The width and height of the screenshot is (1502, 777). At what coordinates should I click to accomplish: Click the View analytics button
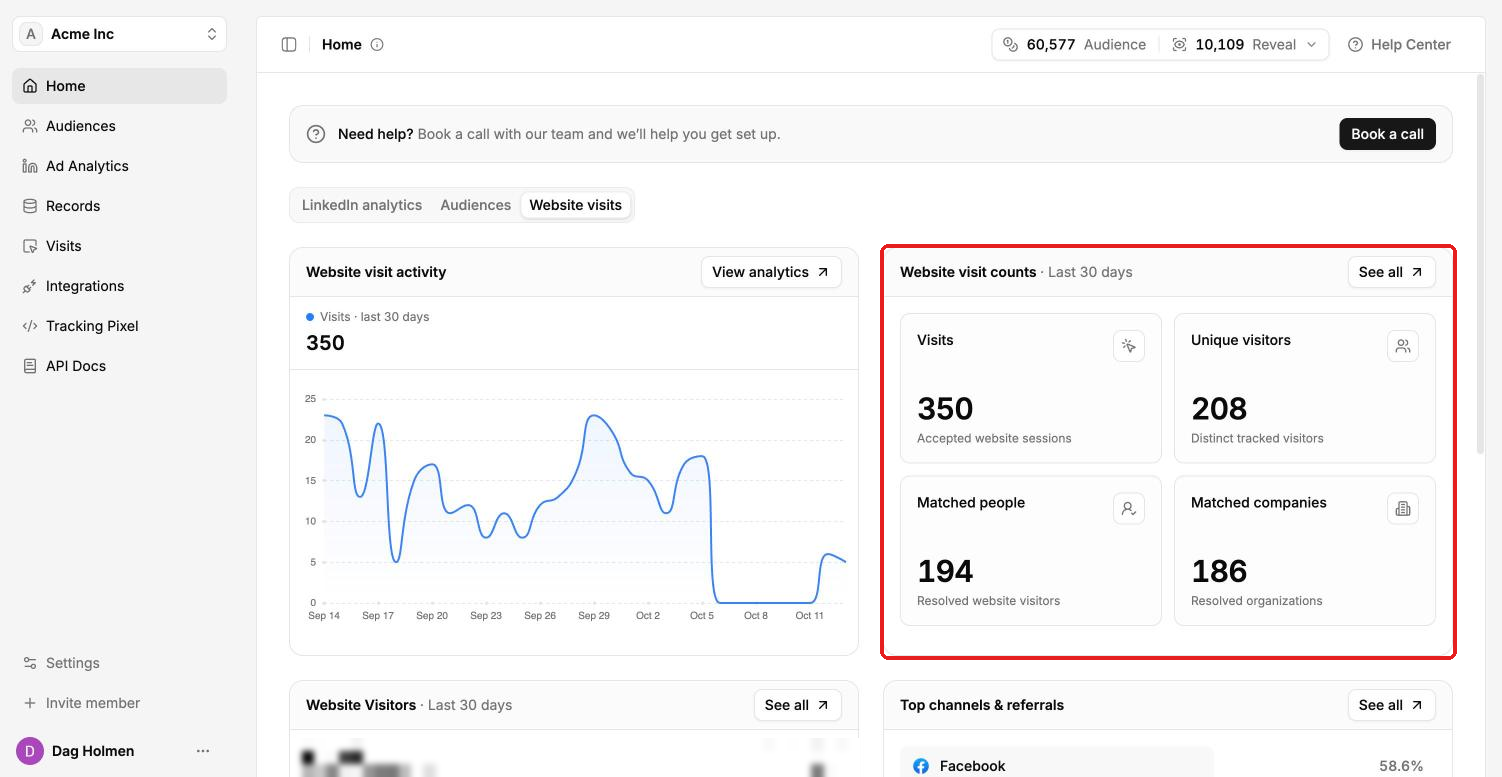tap(771, 272)
